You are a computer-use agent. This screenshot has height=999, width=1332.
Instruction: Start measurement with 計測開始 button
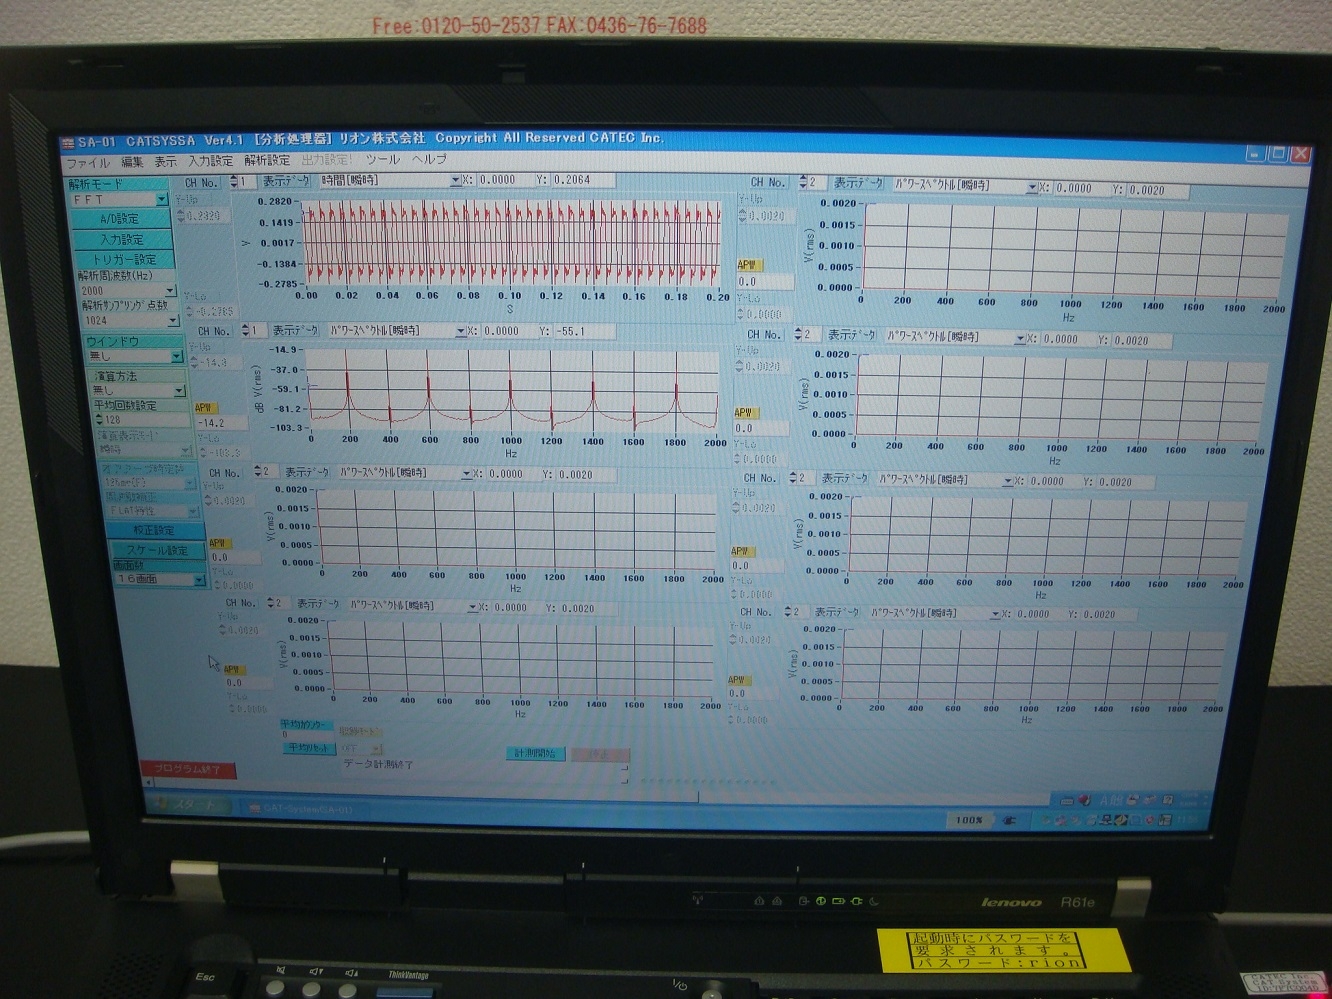[x=537, y=753]
